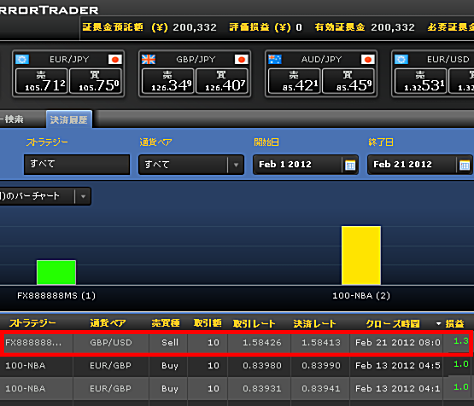Click the GBP/JPY buy price 126.407

point(222,81)
